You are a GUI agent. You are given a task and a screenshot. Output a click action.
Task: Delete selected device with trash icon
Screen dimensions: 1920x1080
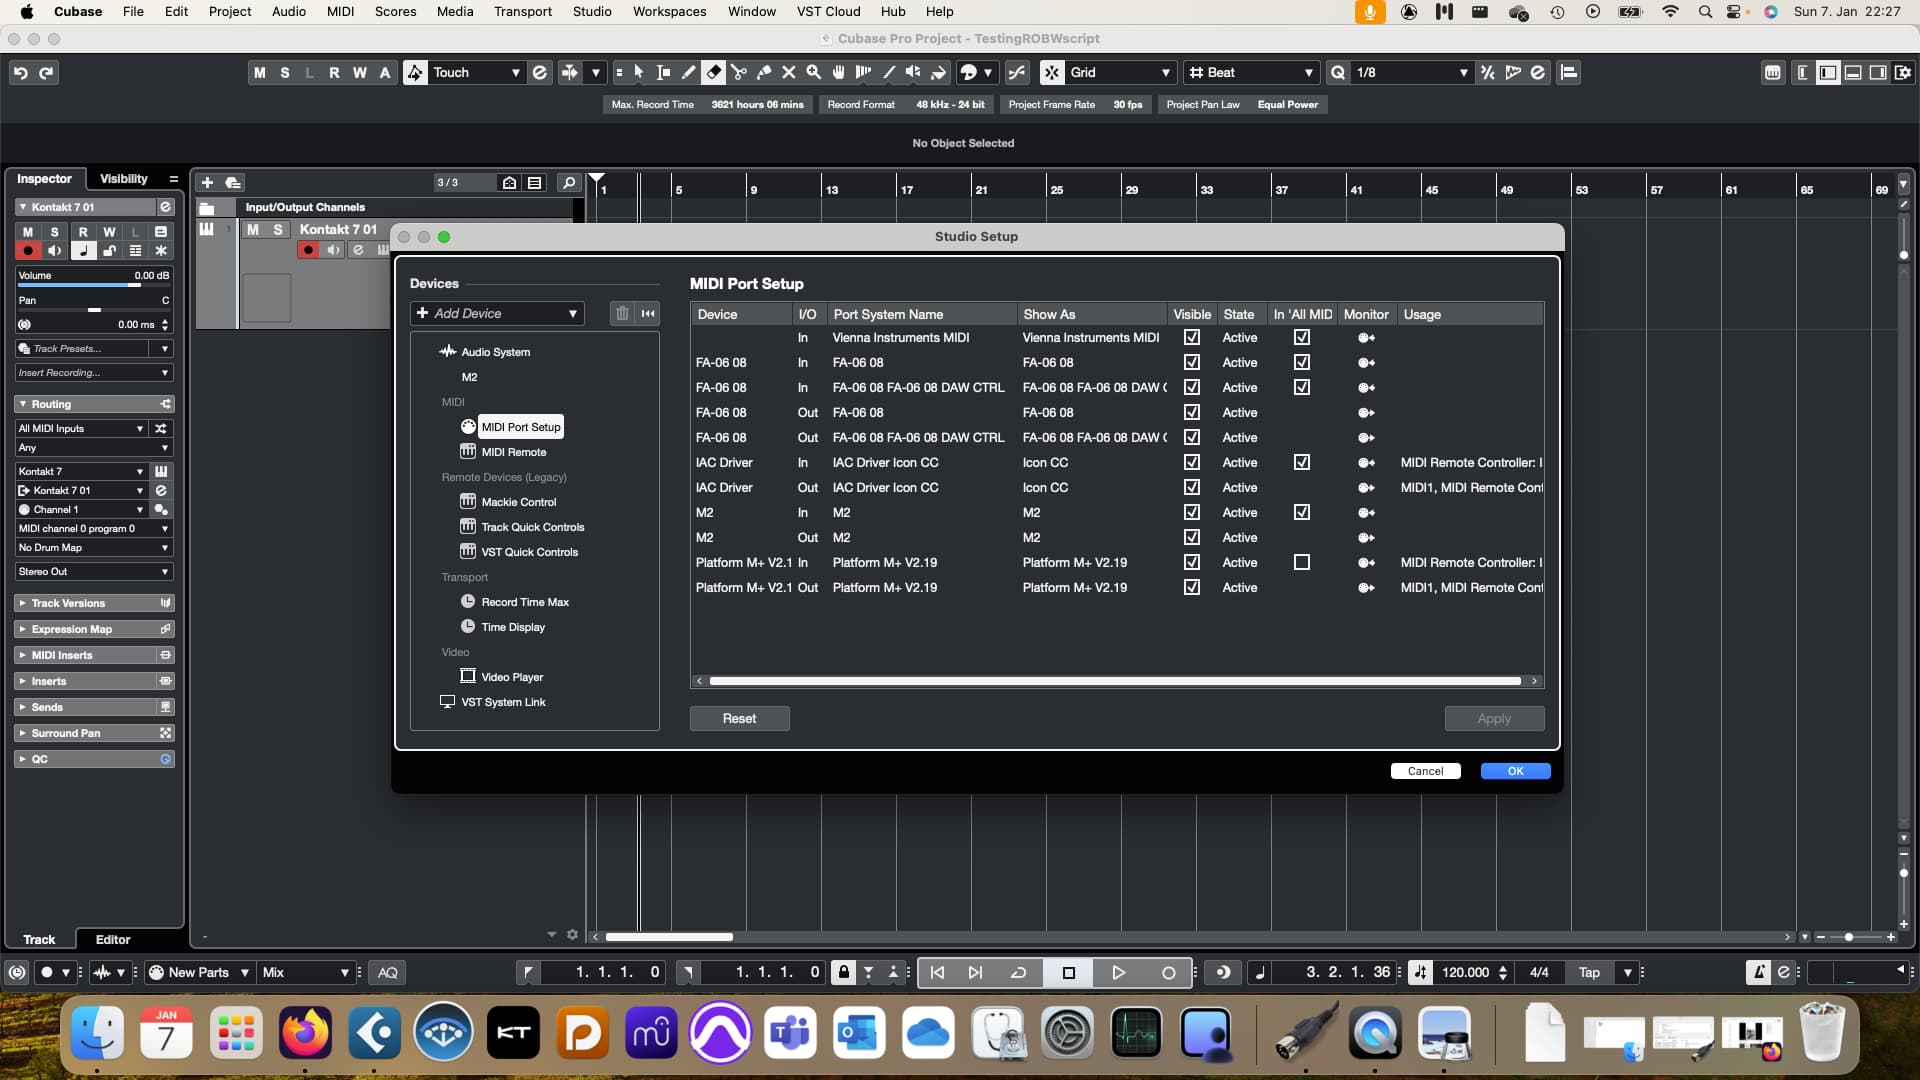(622, 313)
